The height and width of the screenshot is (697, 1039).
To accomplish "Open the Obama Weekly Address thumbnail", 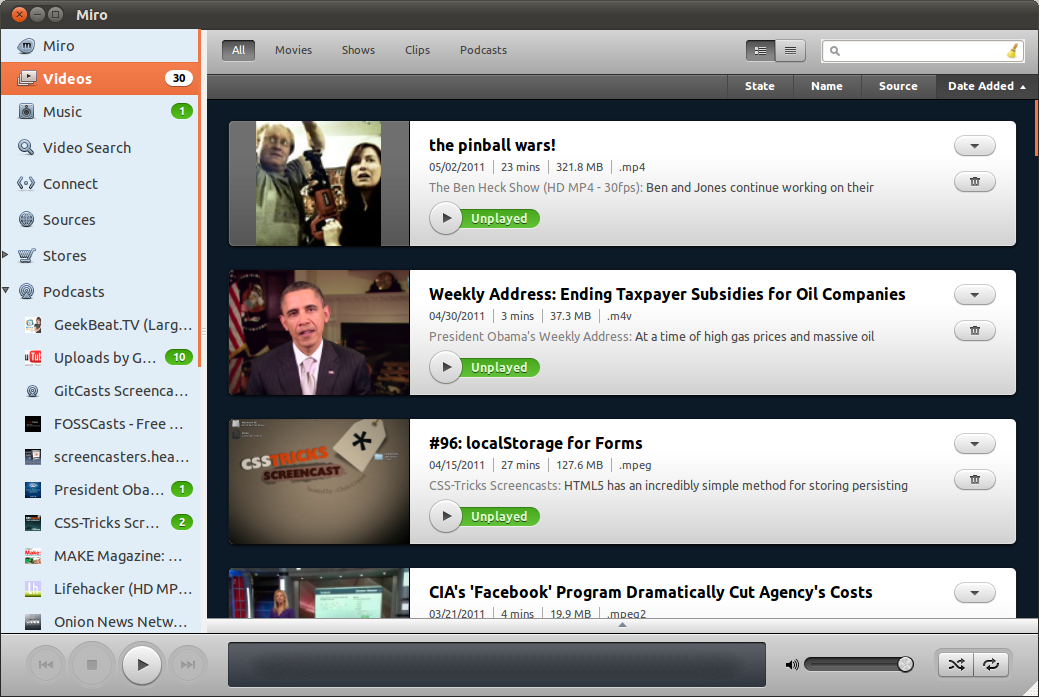I will (x=319, y=333).
